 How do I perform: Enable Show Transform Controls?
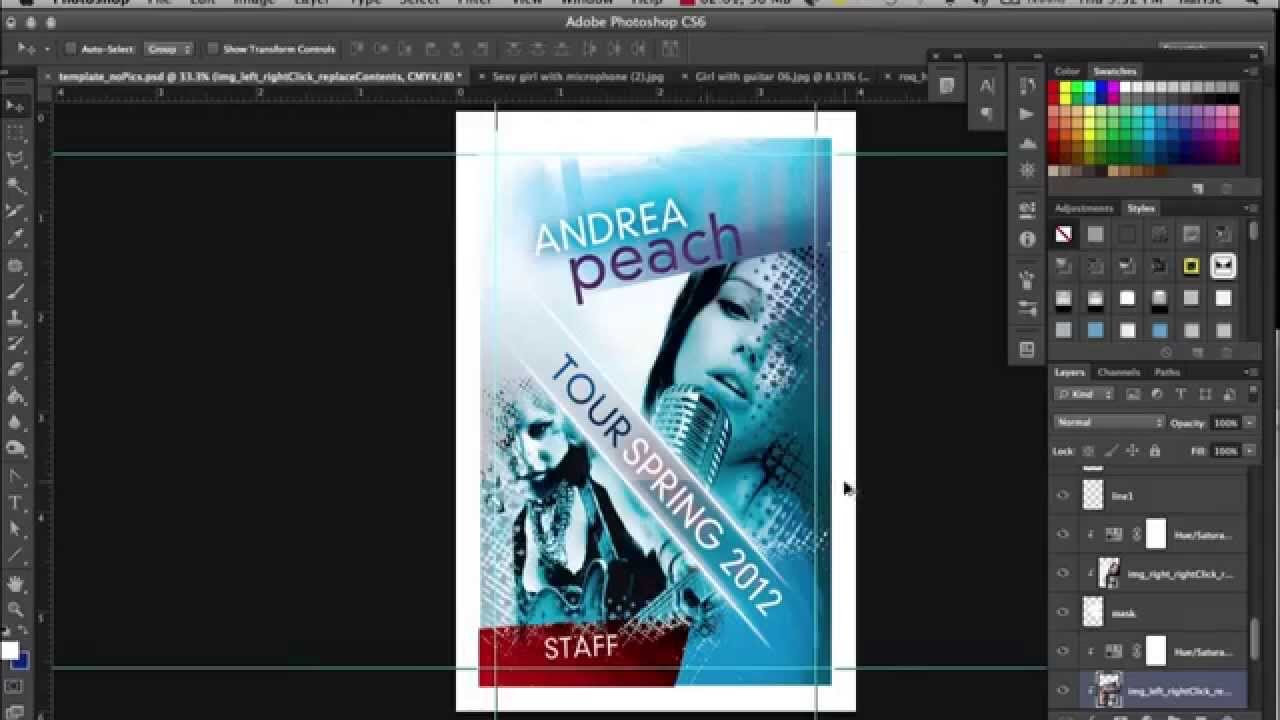tap(213, 48)
